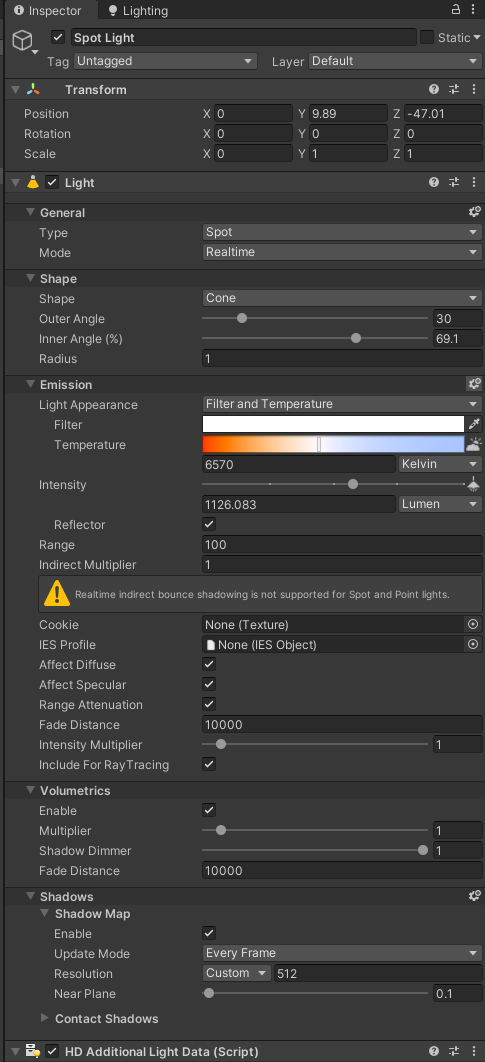Open Transform component help reference
This screenshot has width=485, height=1062.
(434, 89)
